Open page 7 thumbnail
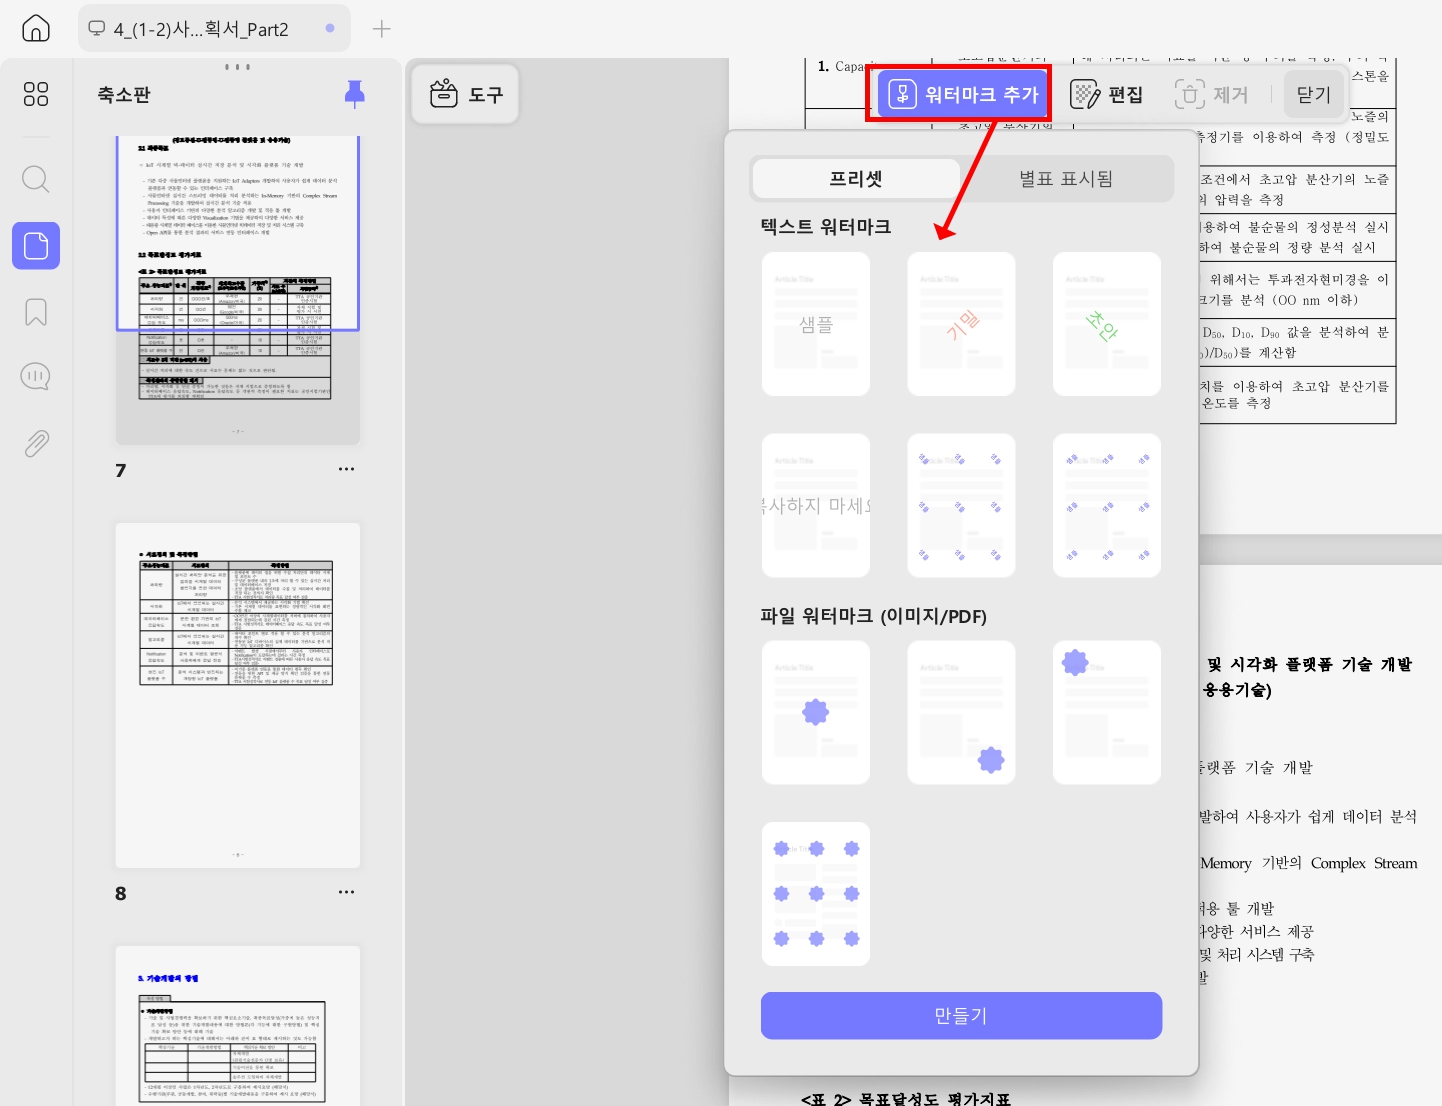The width and height of the screenshot is (1442, 1106). [x=238, y=290]
